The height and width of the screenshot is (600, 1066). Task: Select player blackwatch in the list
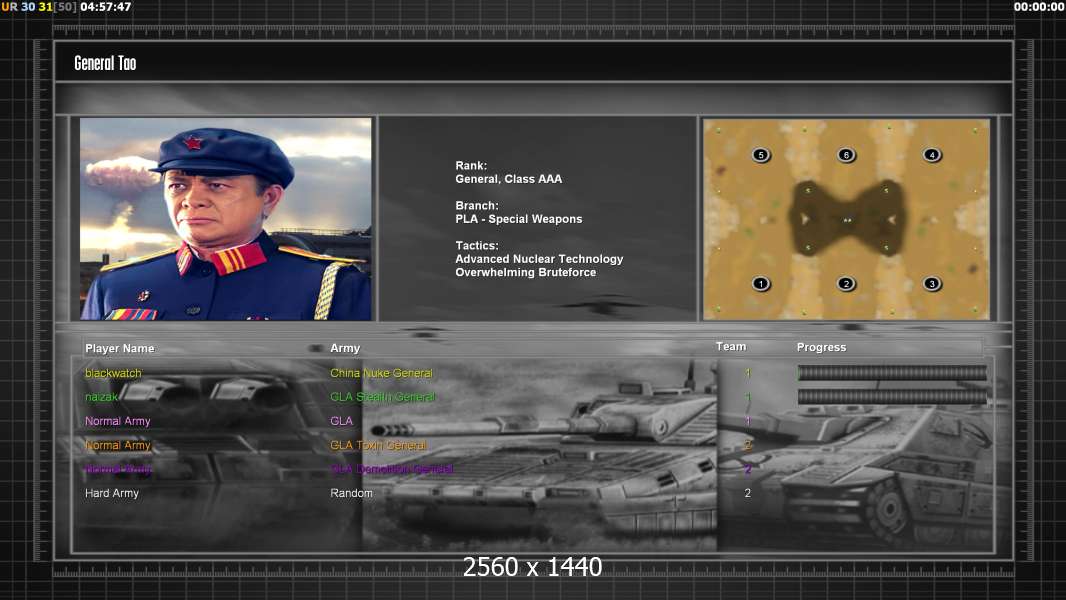click(x=113, y=373)
